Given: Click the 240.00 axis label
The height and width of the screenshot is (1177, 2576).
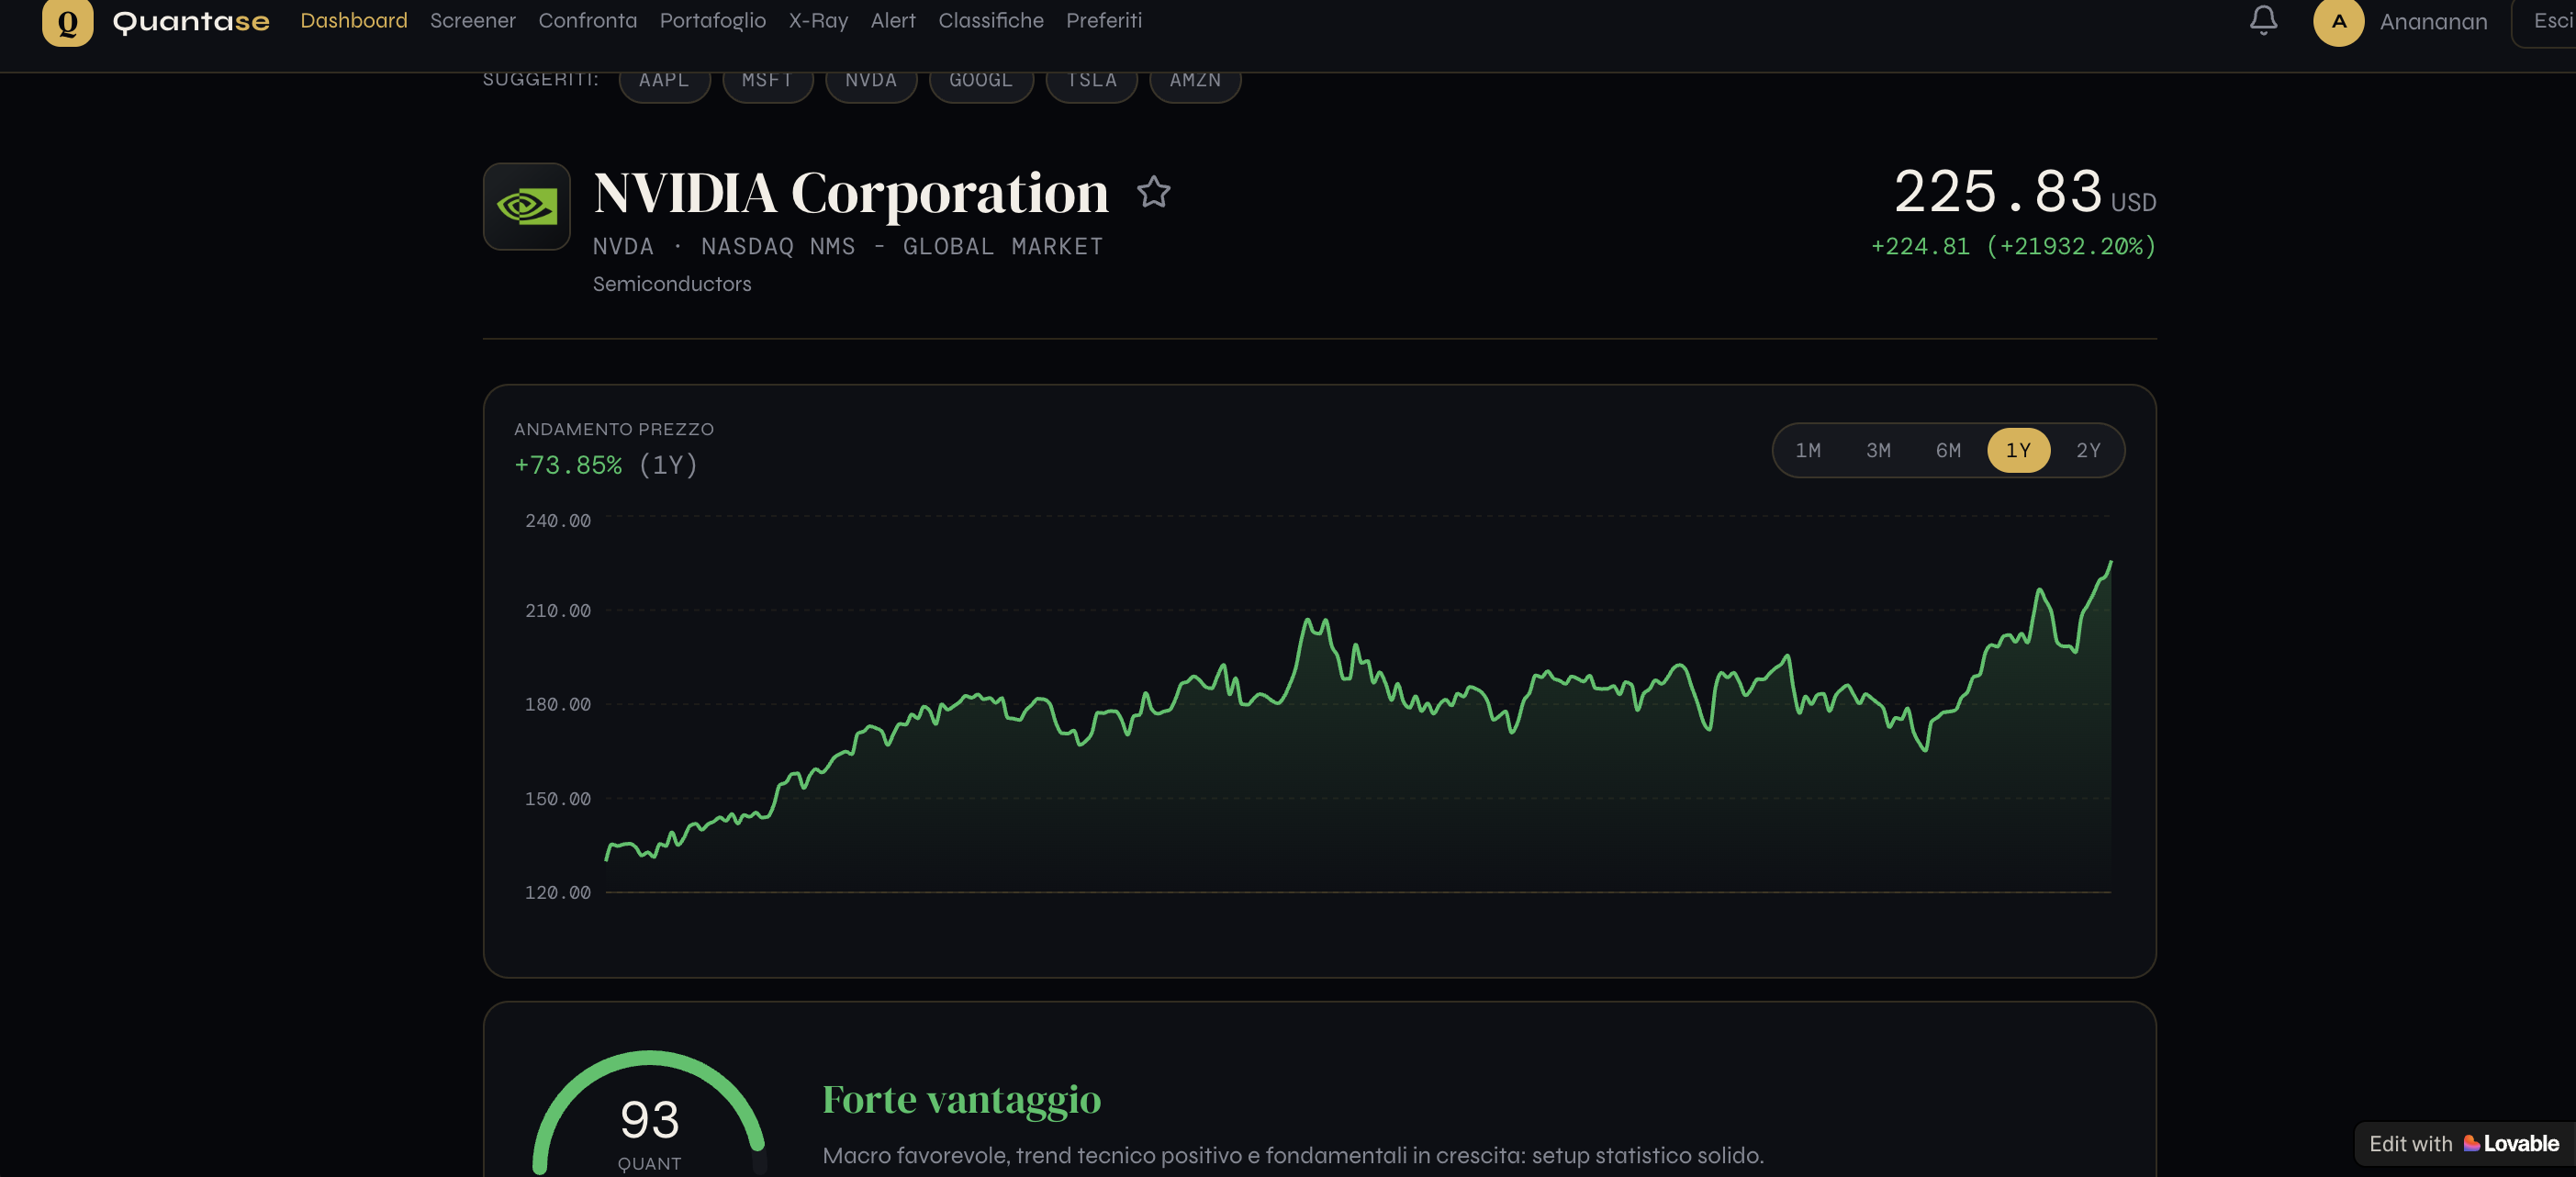Looking at the screenshot, I should [558, 520].
